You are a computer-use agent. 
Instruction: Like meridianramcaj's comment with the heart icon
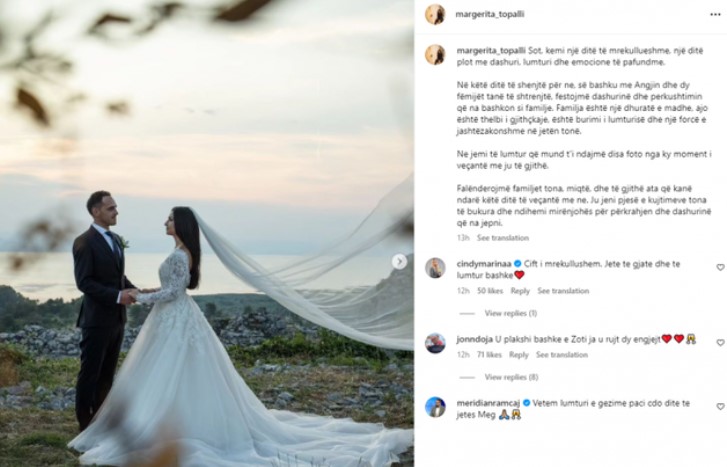(x=720, y=407)
